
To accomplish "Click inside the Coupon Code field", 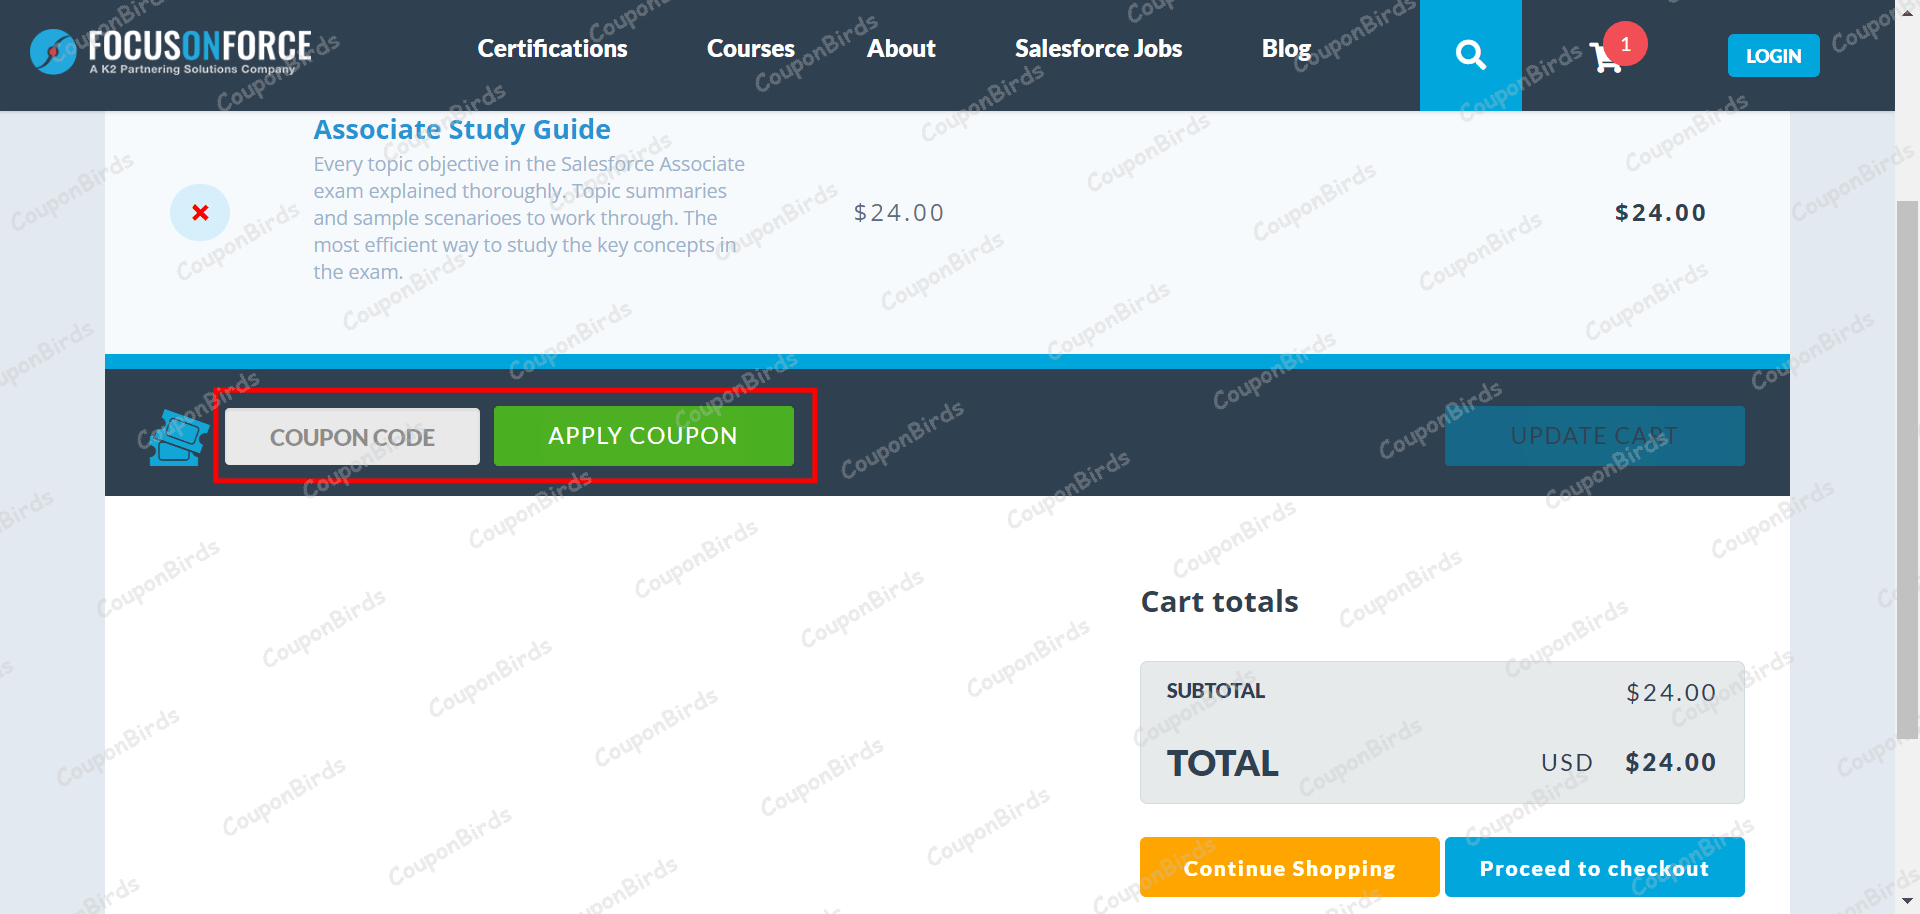I will pos(352,436).
